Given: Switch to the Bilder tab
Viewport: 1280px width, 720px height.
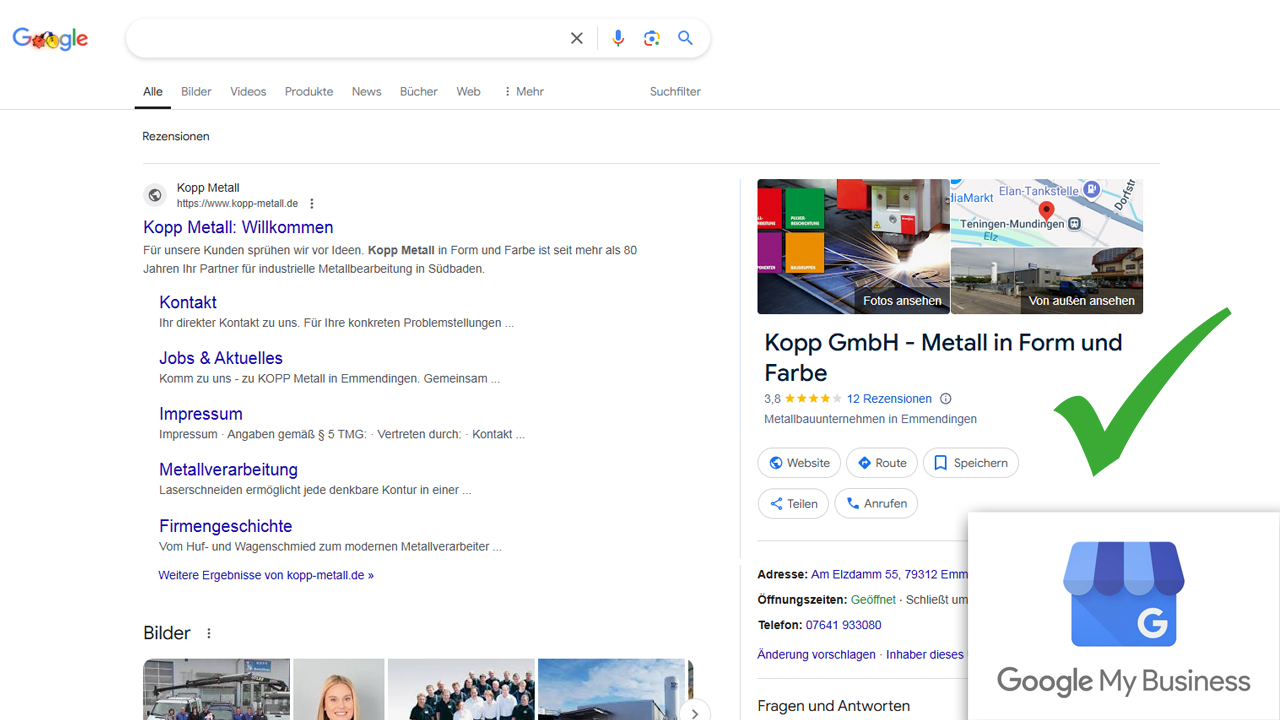Looking at the screenshot, I should 196,91.
